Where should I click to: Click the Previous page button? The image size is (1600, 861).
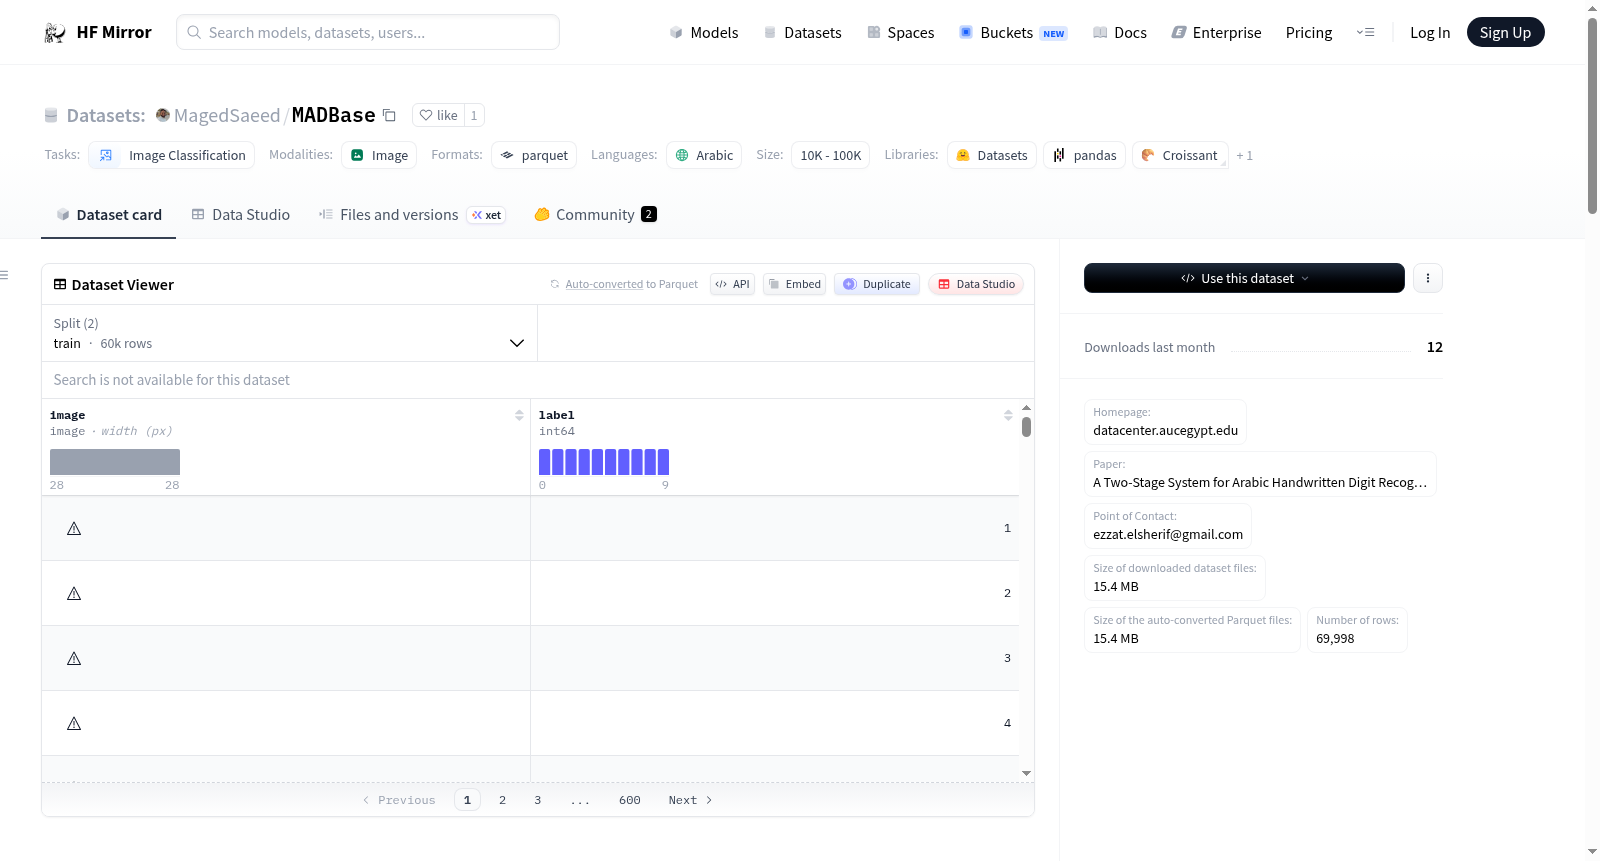pyautogui.click(x=399, y=800)
